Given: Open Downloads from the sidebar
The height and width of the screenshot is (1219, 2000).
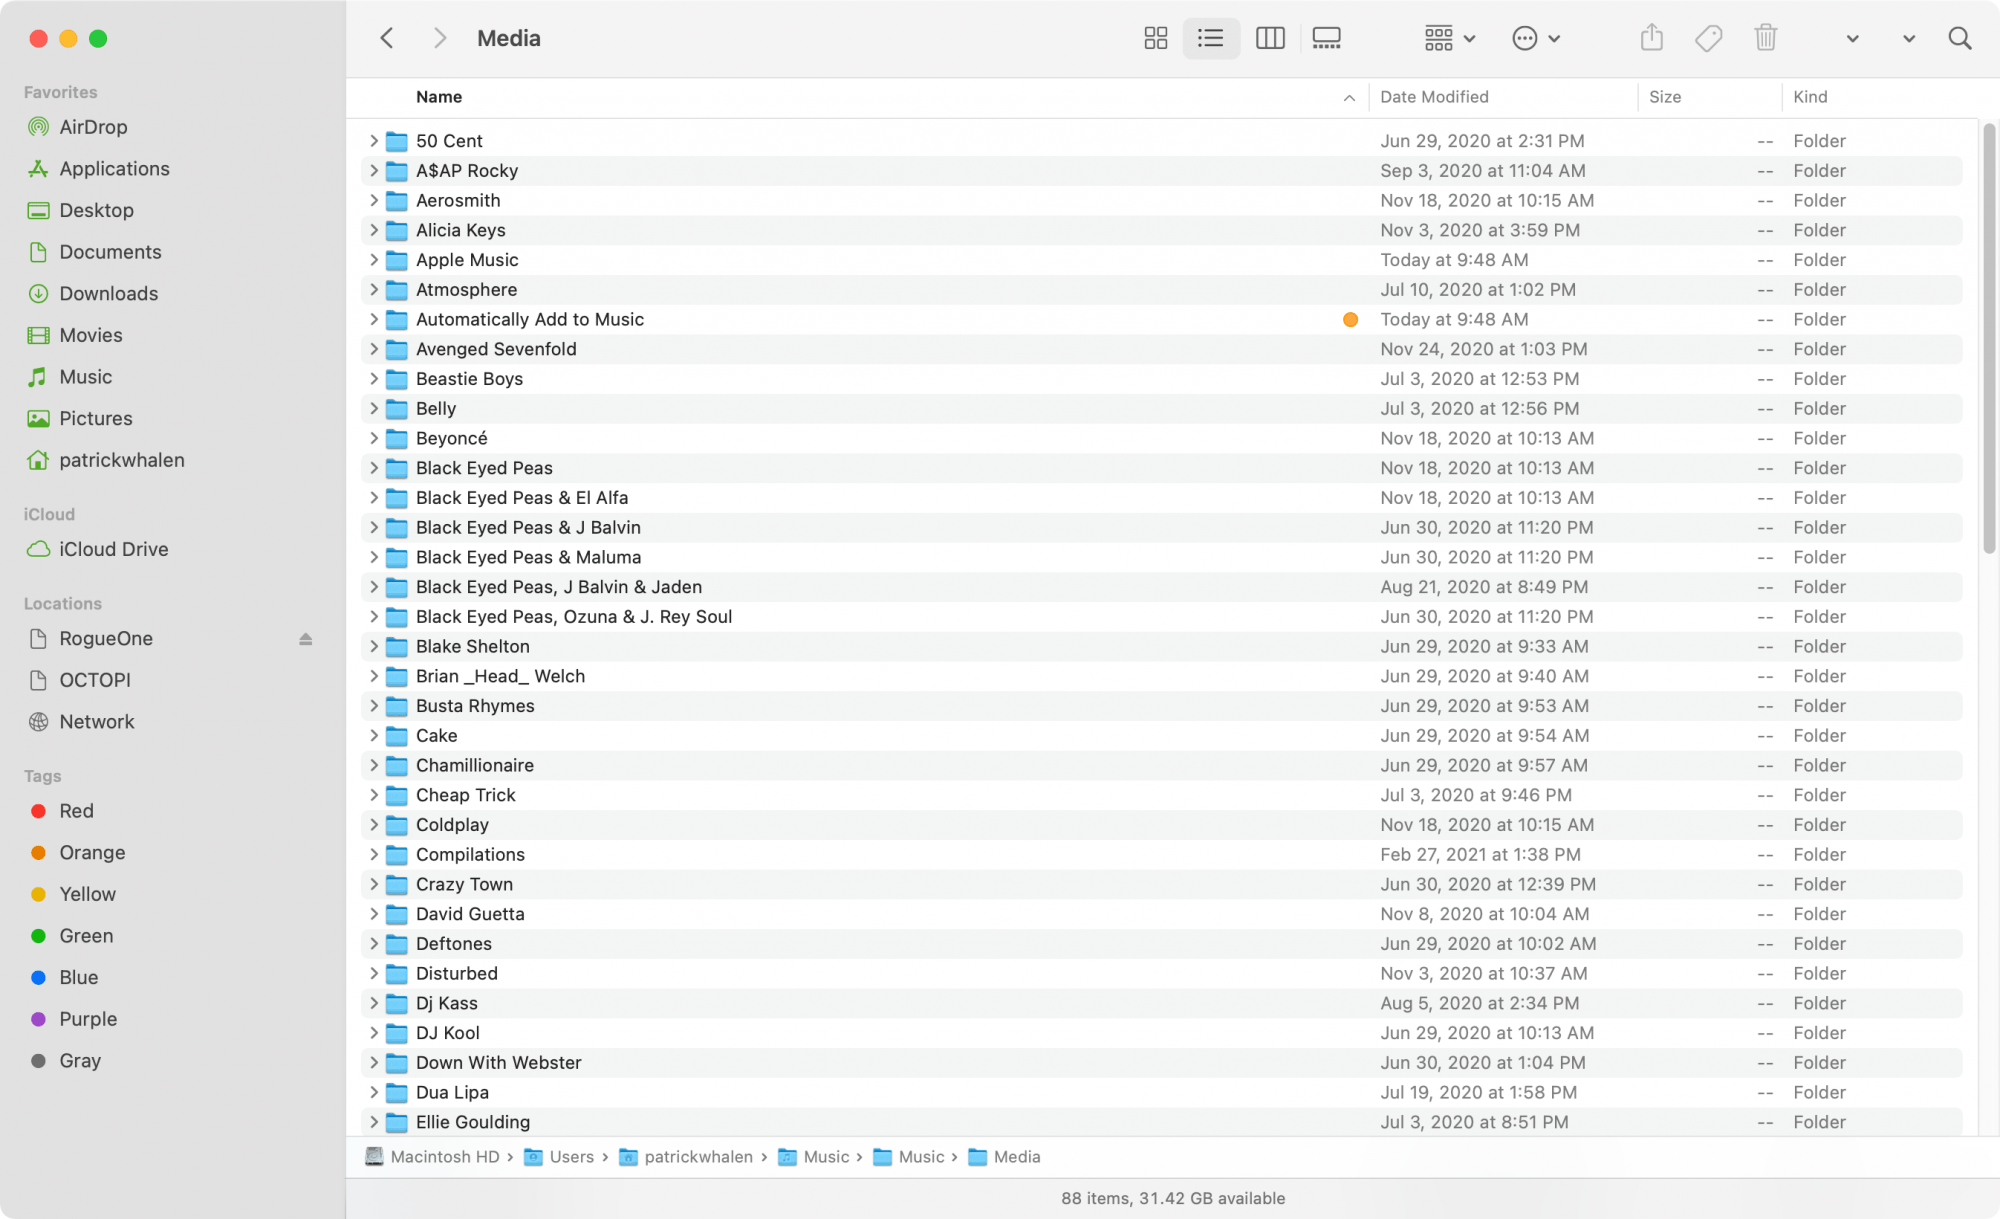Looking at the screenshot, I should (108, 293).
